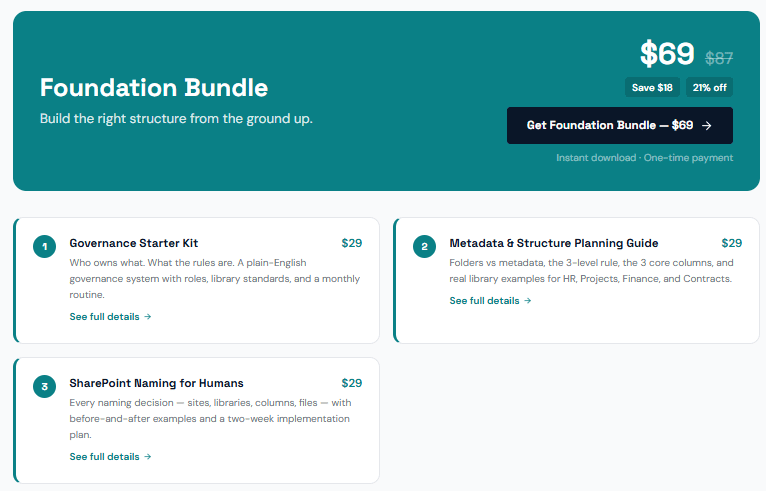Click the crossed-out $87 original price
766x491 pixels.
click(x=720, y=59)
